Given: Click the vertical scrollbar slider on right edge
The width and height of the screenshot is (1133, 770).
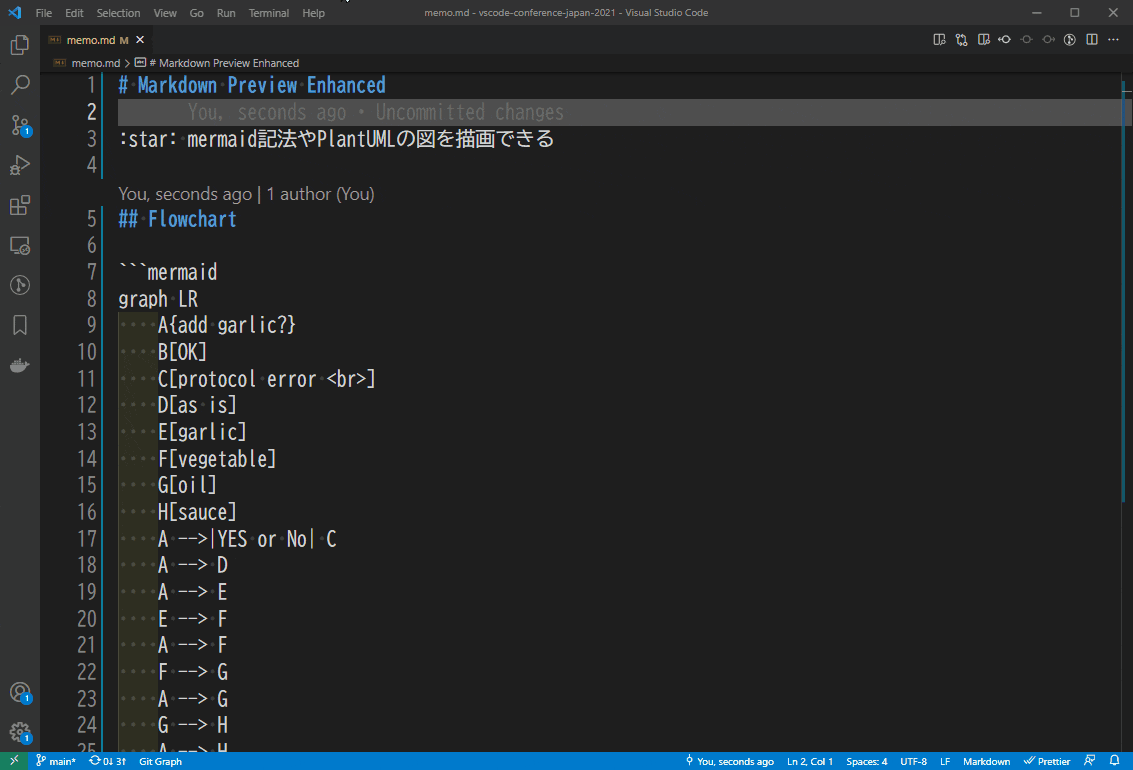Looking at the screenshot, I should click(x=1126, y=292).
